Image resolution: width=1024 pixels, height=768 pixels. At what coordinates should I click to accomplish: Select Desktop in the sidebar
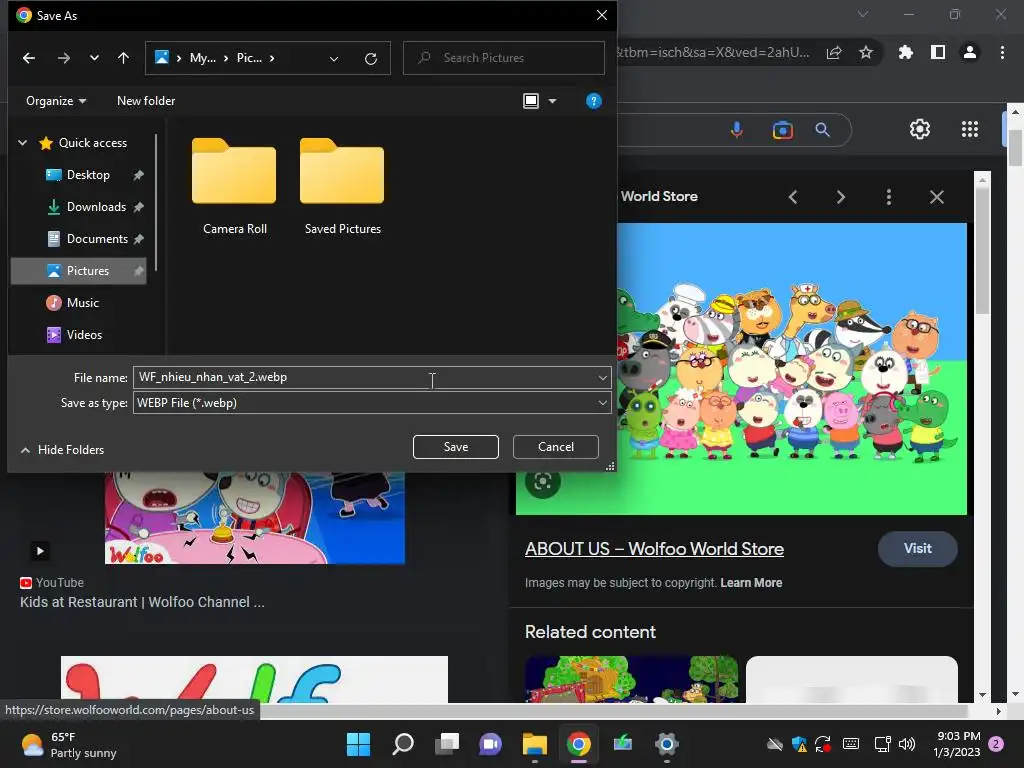[88, 174]
